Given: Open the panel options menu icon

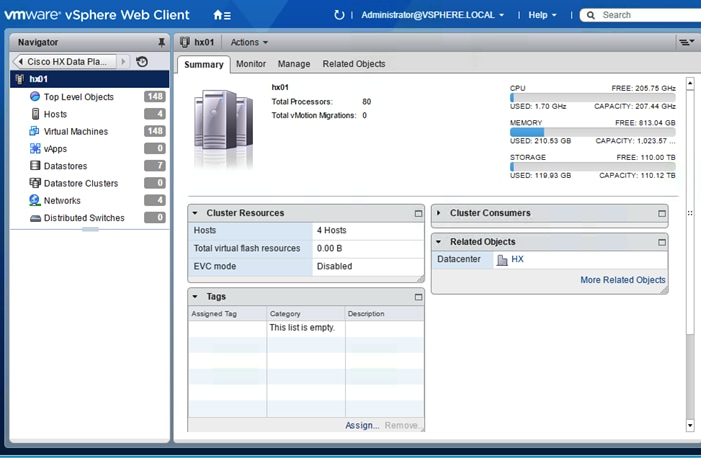Looking at the screenshot, I should (686, 42).
